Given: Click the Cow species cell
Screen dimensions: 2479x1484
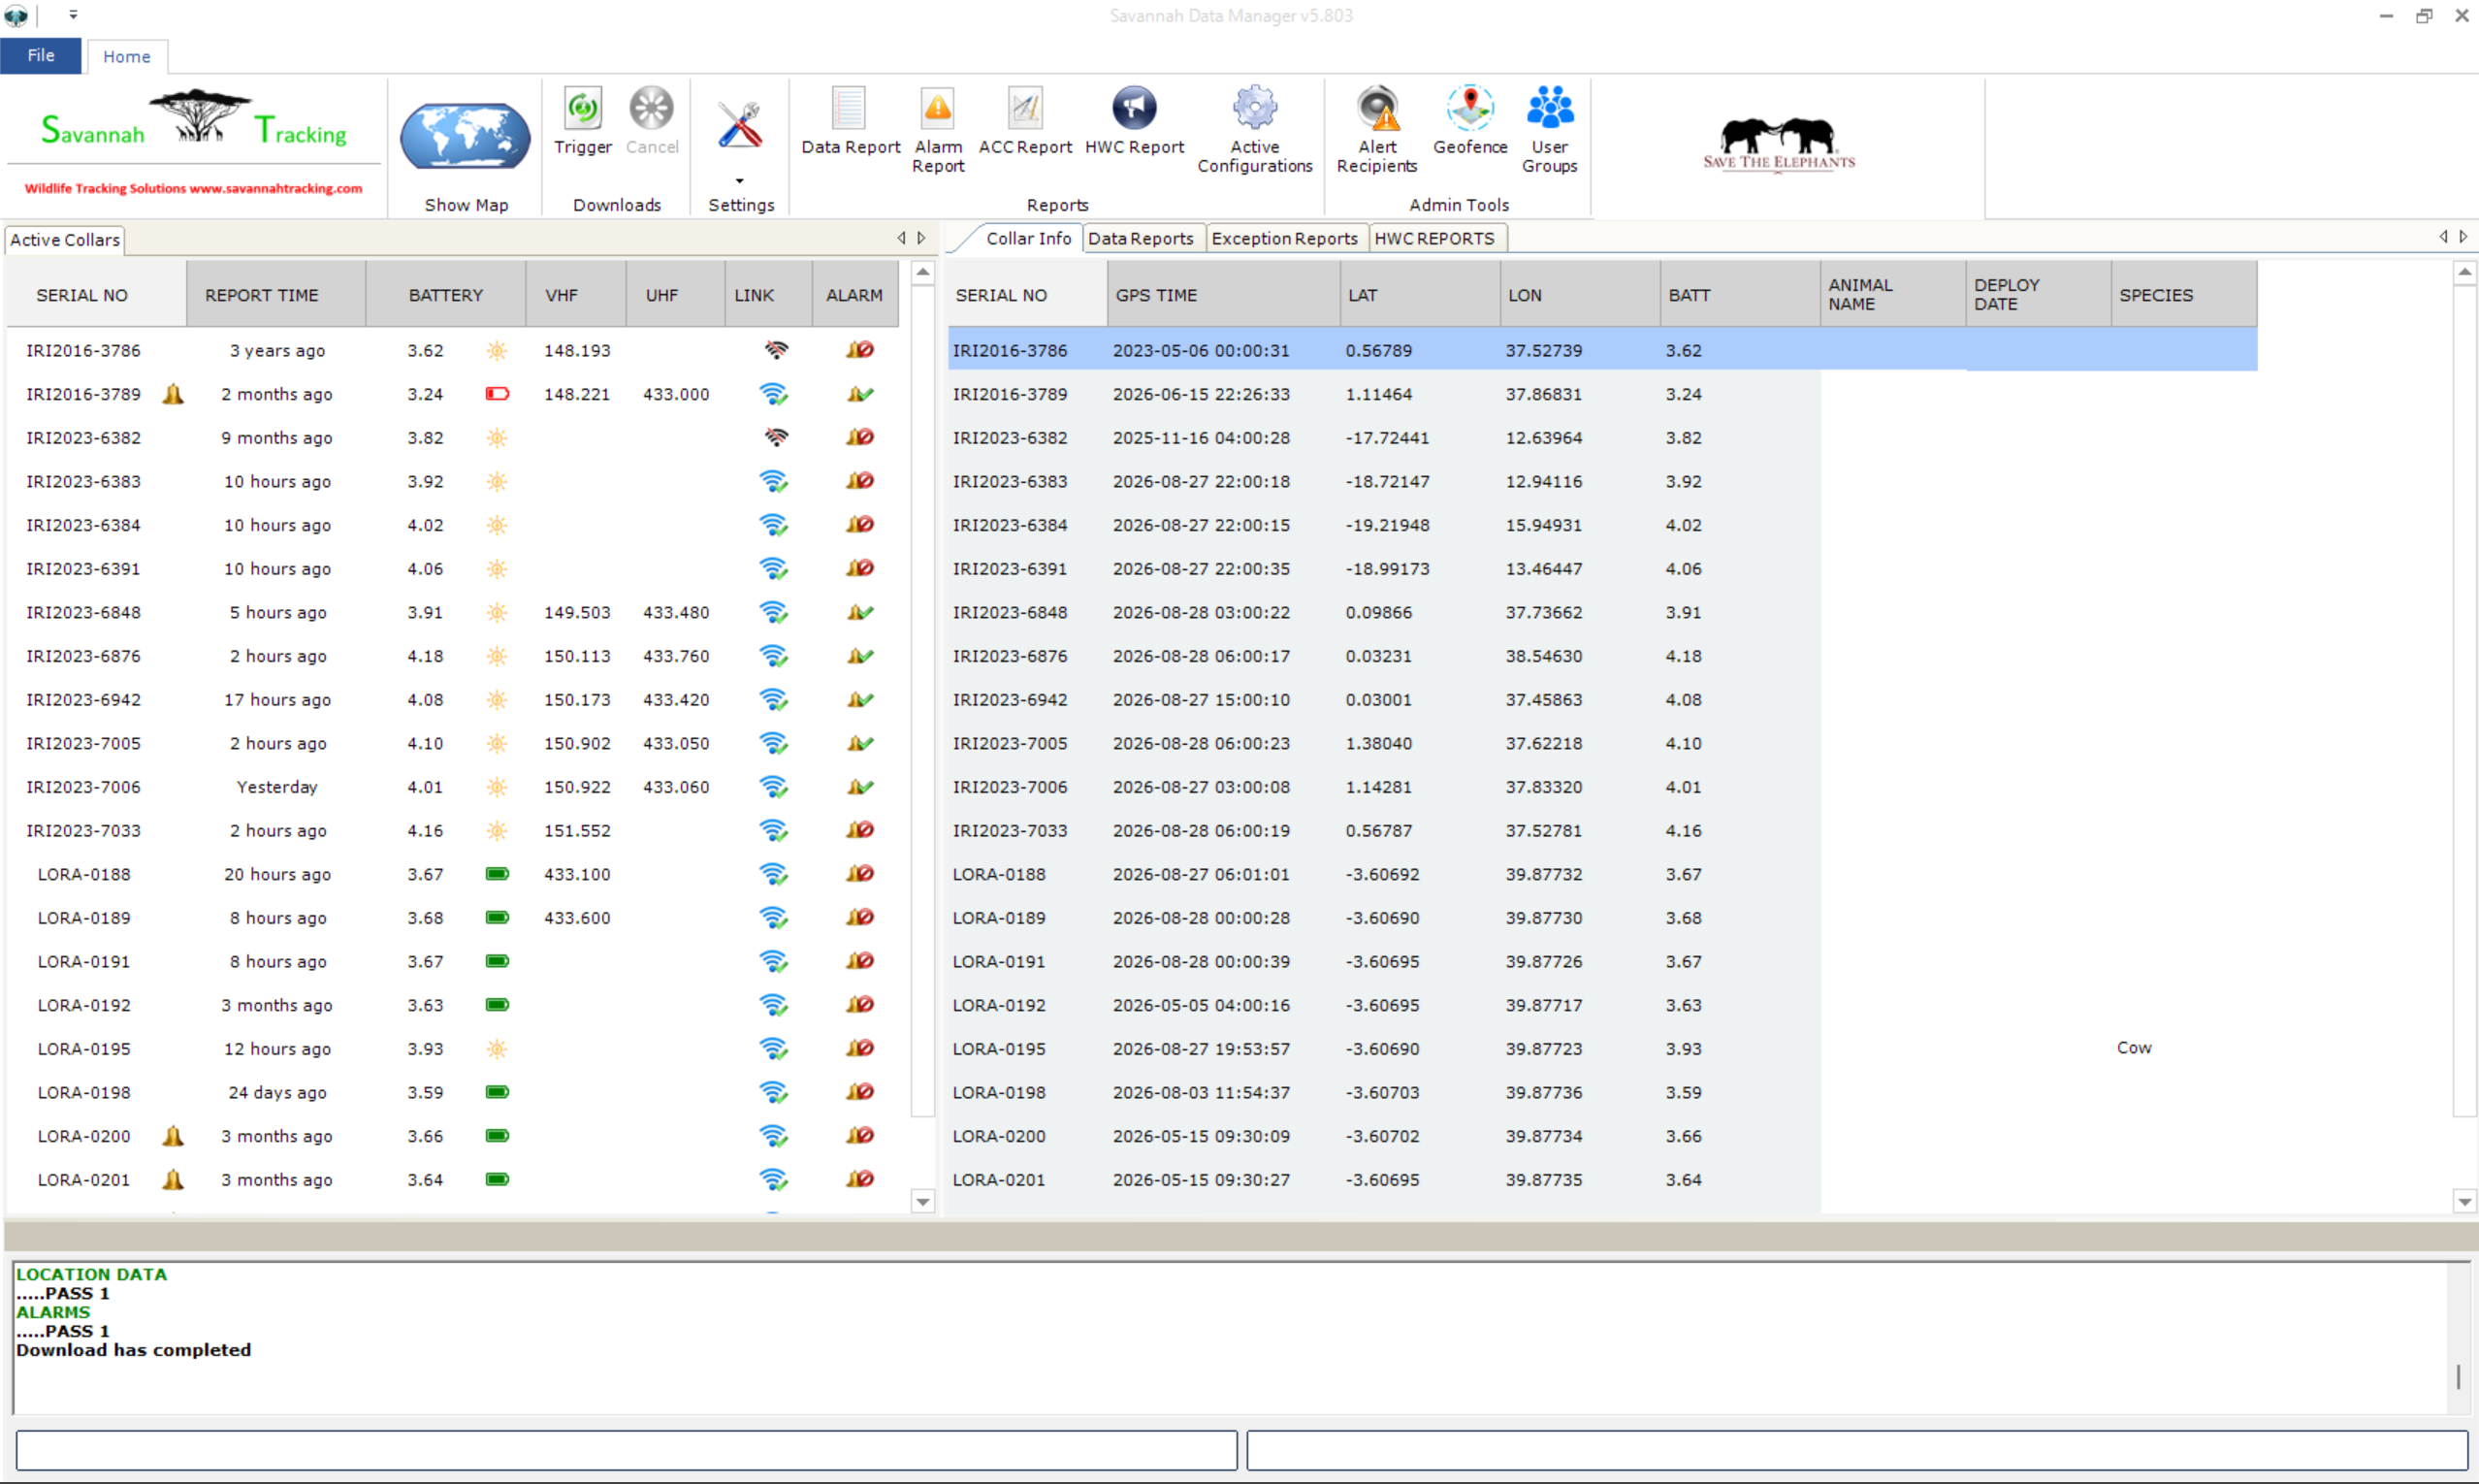Looking at the screenshot, I should [x=2134, y=1048].
